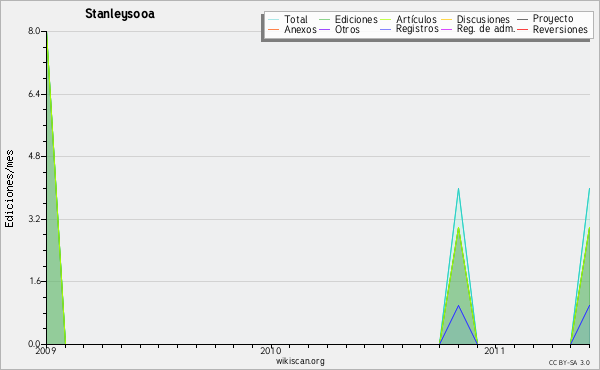This screenshot has width=600, height=370.
Task: Click the 3.2 y-axis value
Action: tap(34, 219)
